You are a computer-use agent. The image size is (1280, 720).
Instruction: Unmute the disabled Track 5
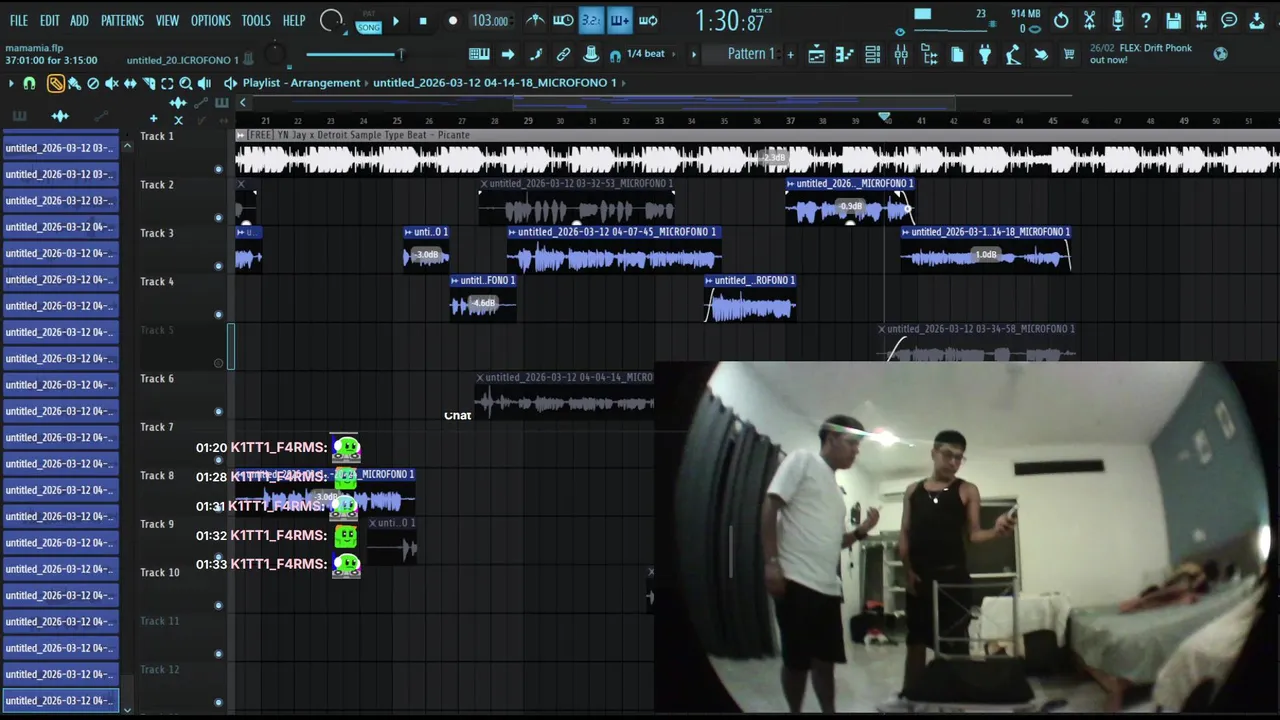[x=218, y=363]
